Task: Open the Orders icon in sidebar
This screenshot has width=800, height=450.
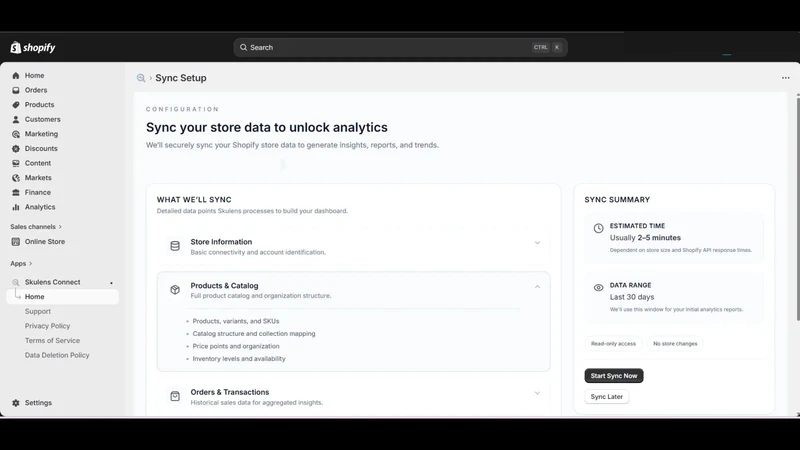Action: pos(16,90)
